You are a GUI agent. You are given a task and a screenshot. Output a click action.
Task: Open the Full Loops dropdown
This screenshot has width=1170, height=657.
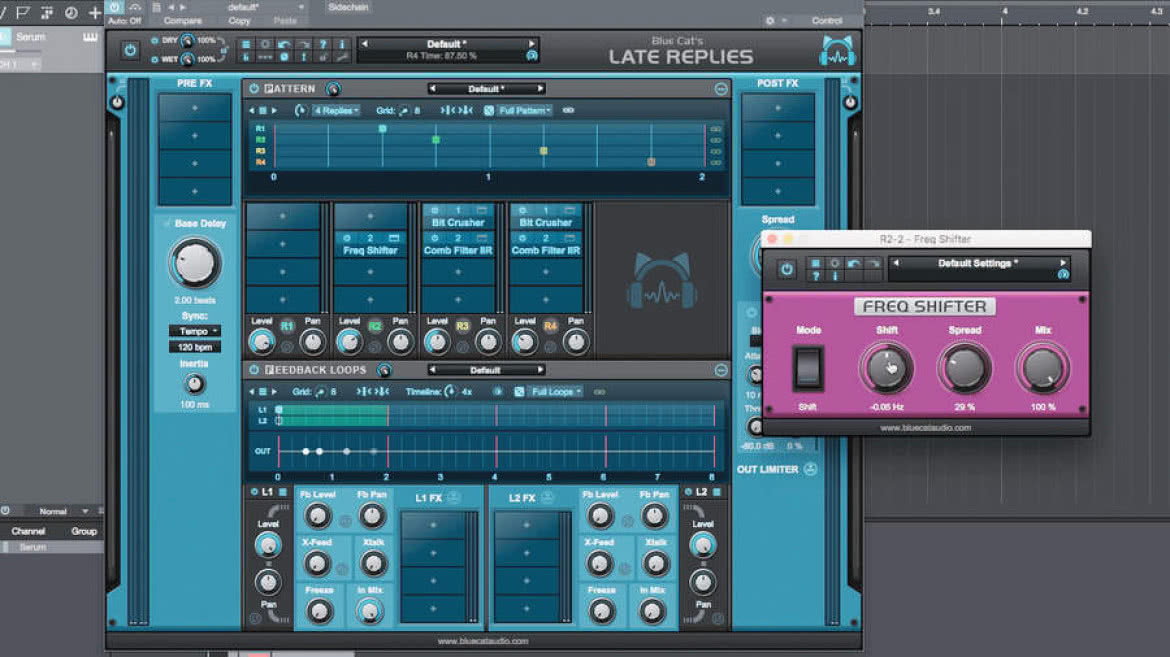[556, 392]
